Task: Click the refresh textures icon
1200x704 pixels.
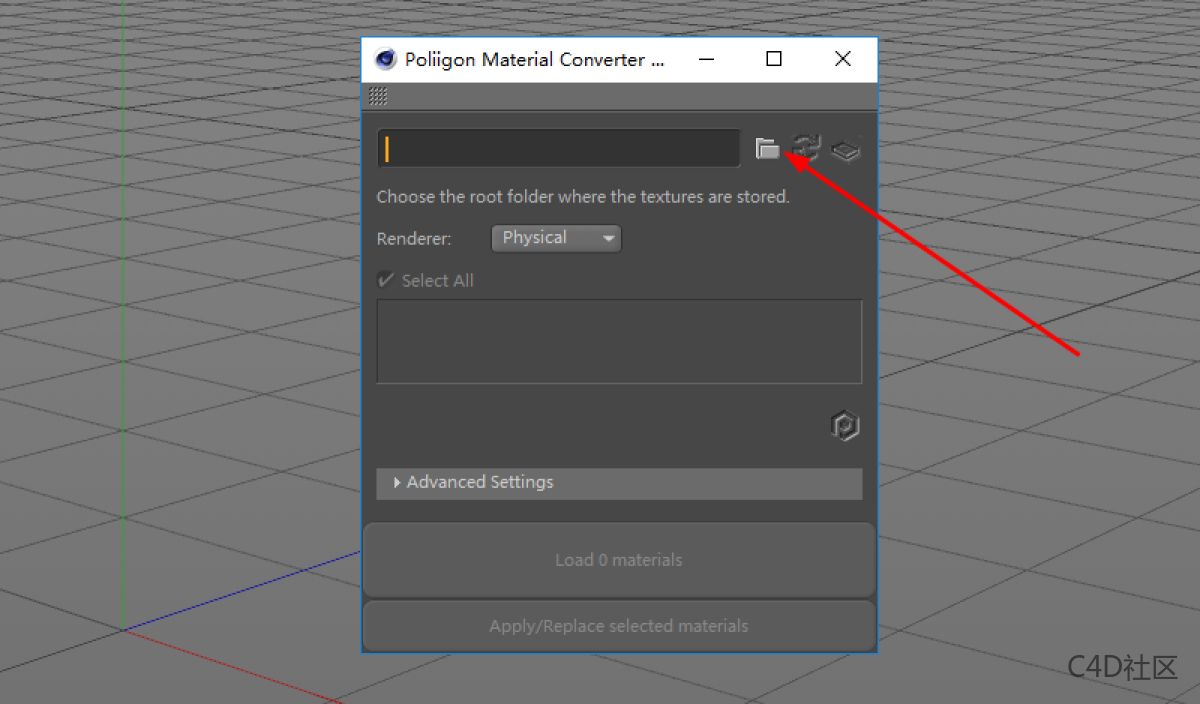Action: (806, 147)
